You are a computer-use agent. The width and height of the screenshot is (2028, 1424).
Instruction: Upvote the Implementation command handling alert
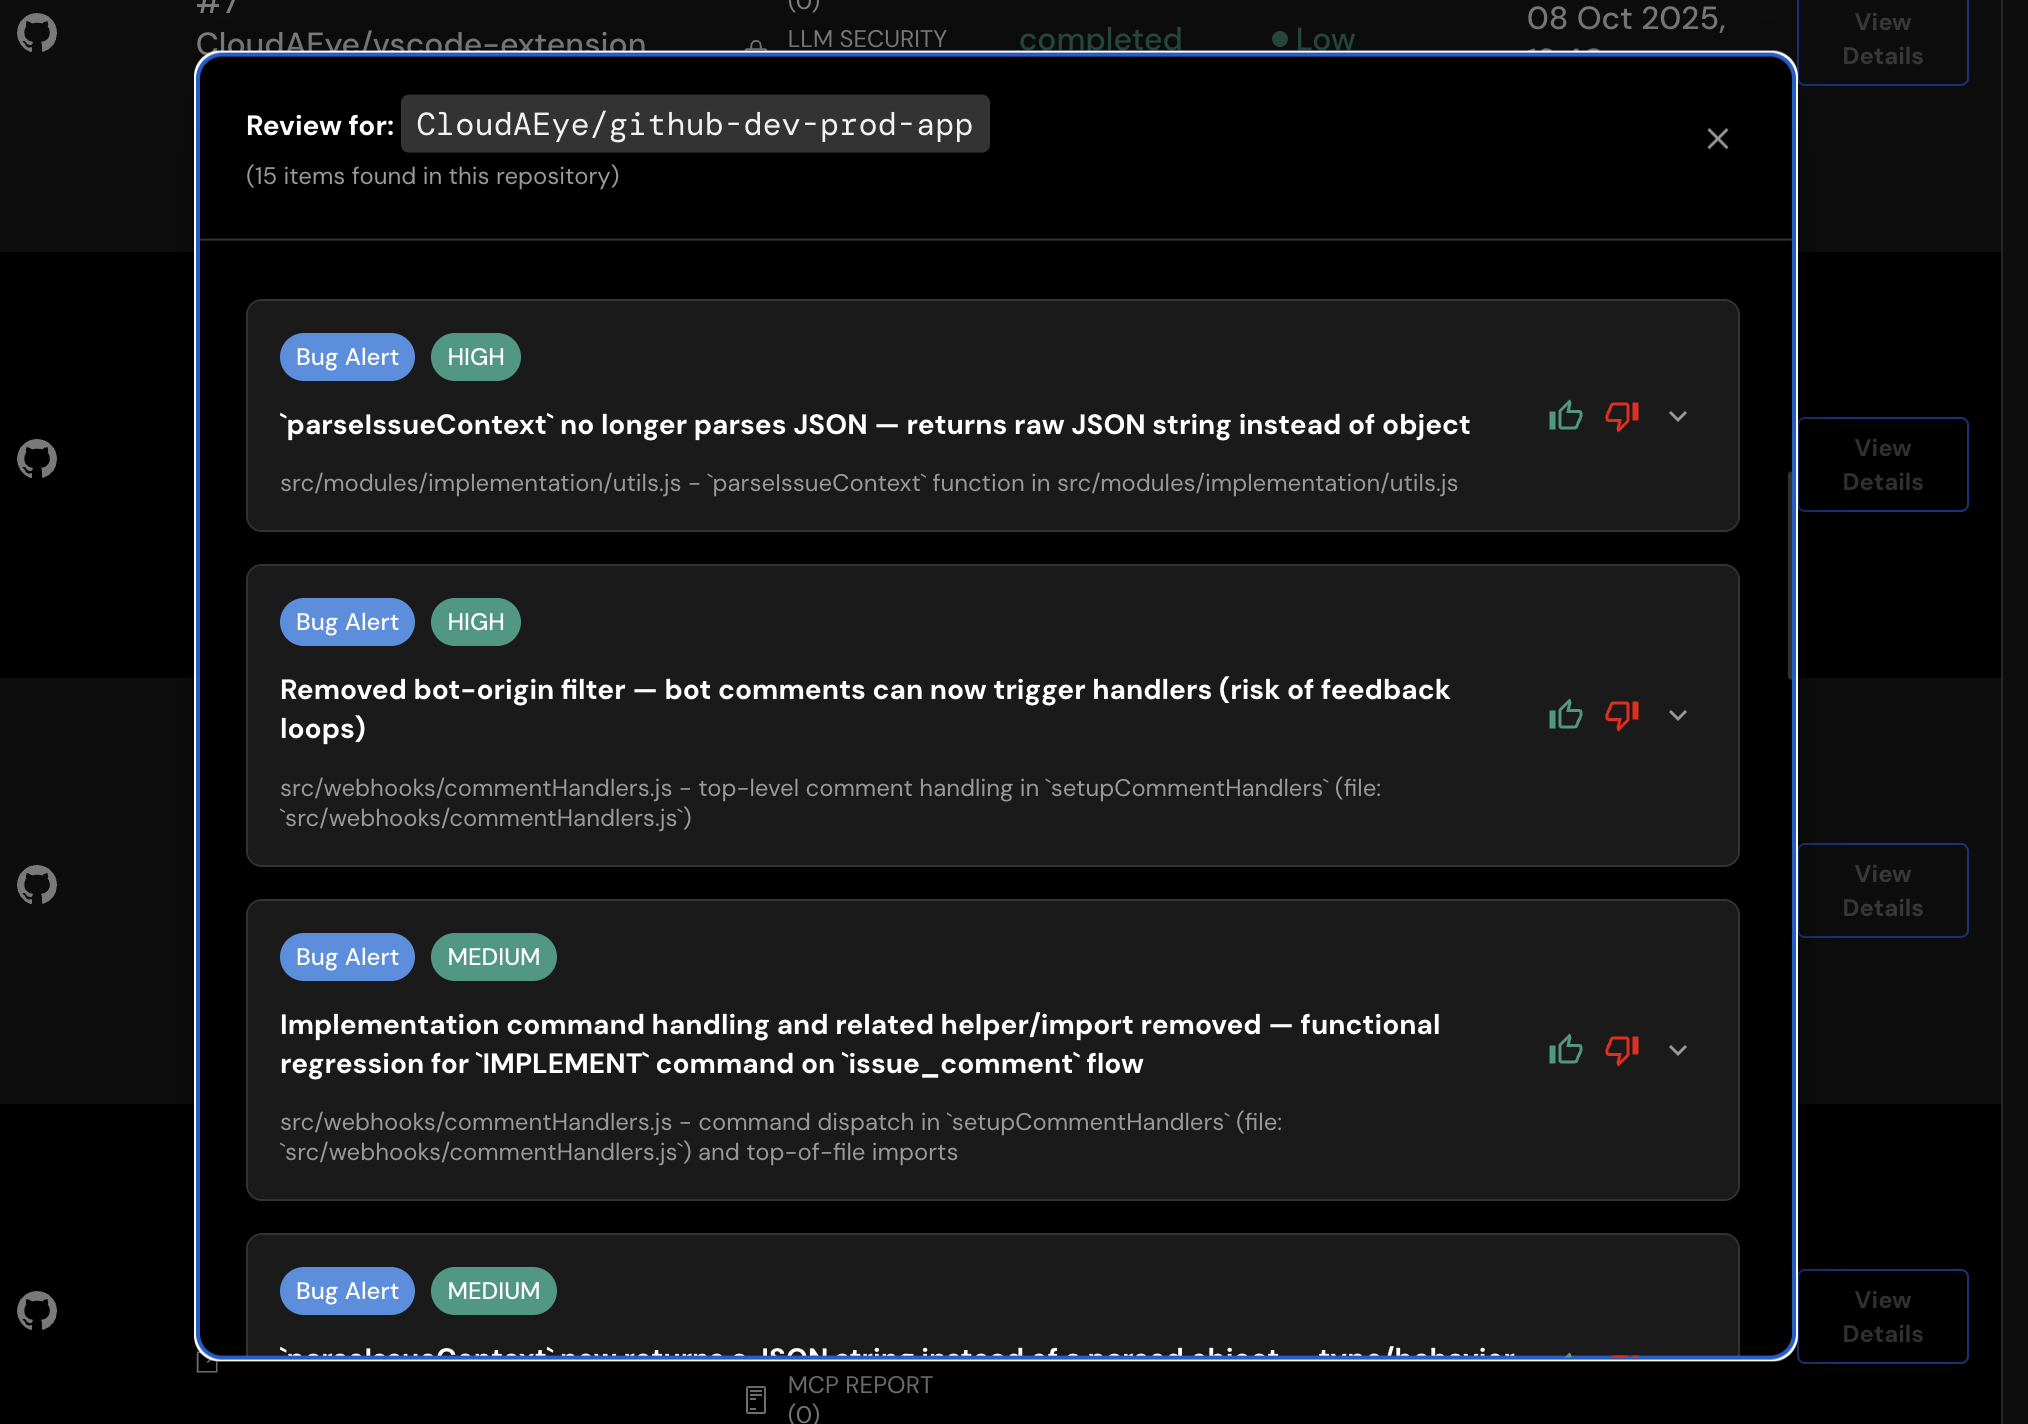(x=1565, y=1050)
